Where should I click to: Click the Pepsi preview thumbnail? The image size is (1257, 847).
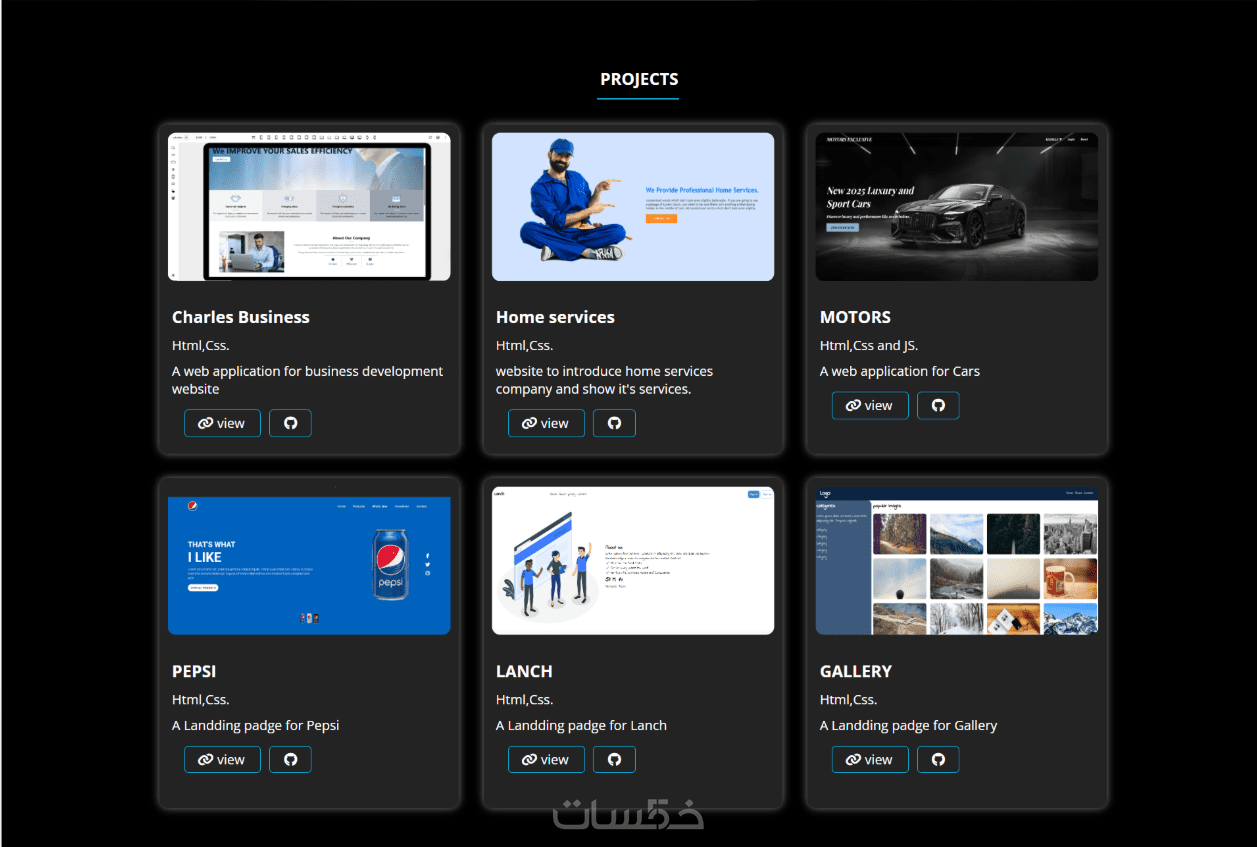[309, 561]
